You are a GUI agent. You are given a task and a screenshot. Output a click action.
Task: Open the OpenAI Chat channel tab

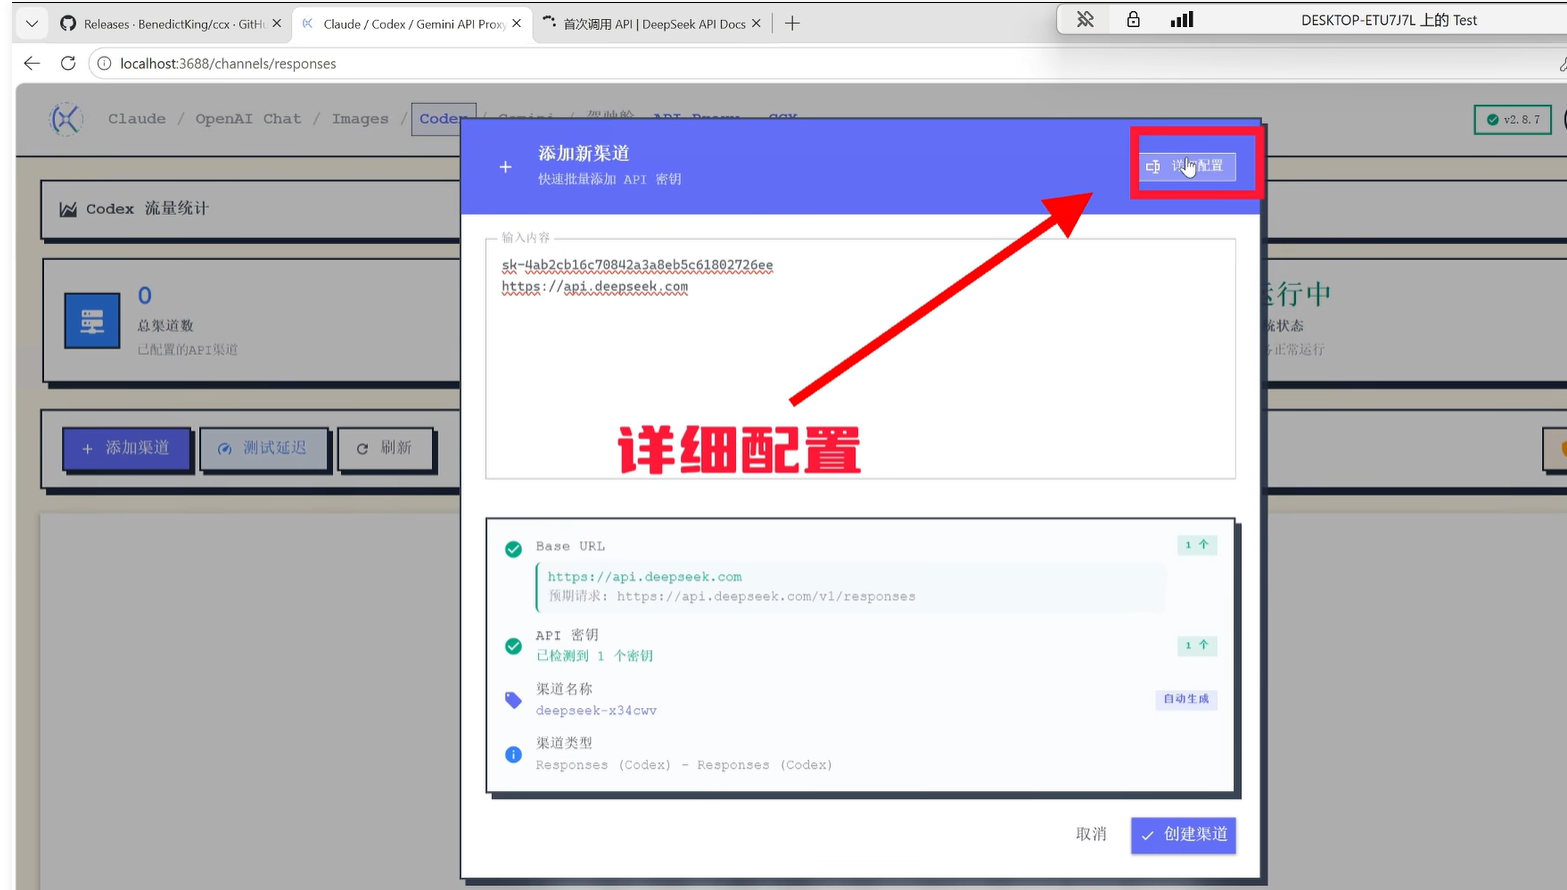[248, 119]
